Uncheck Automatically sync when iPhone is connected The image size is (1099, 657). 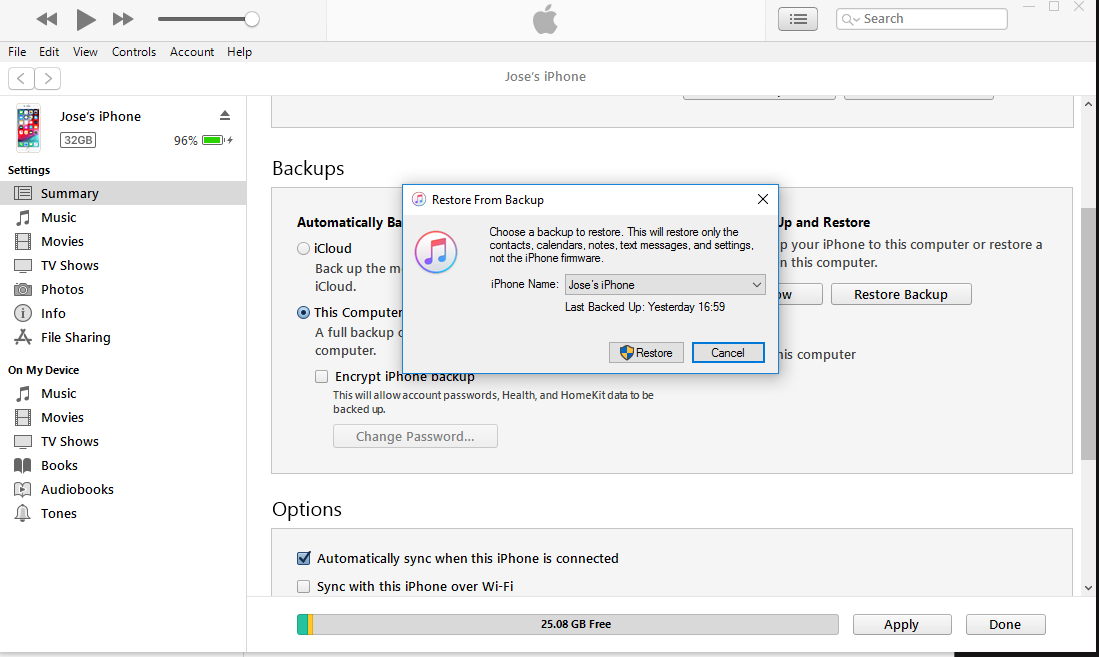[x=304, y=559]
